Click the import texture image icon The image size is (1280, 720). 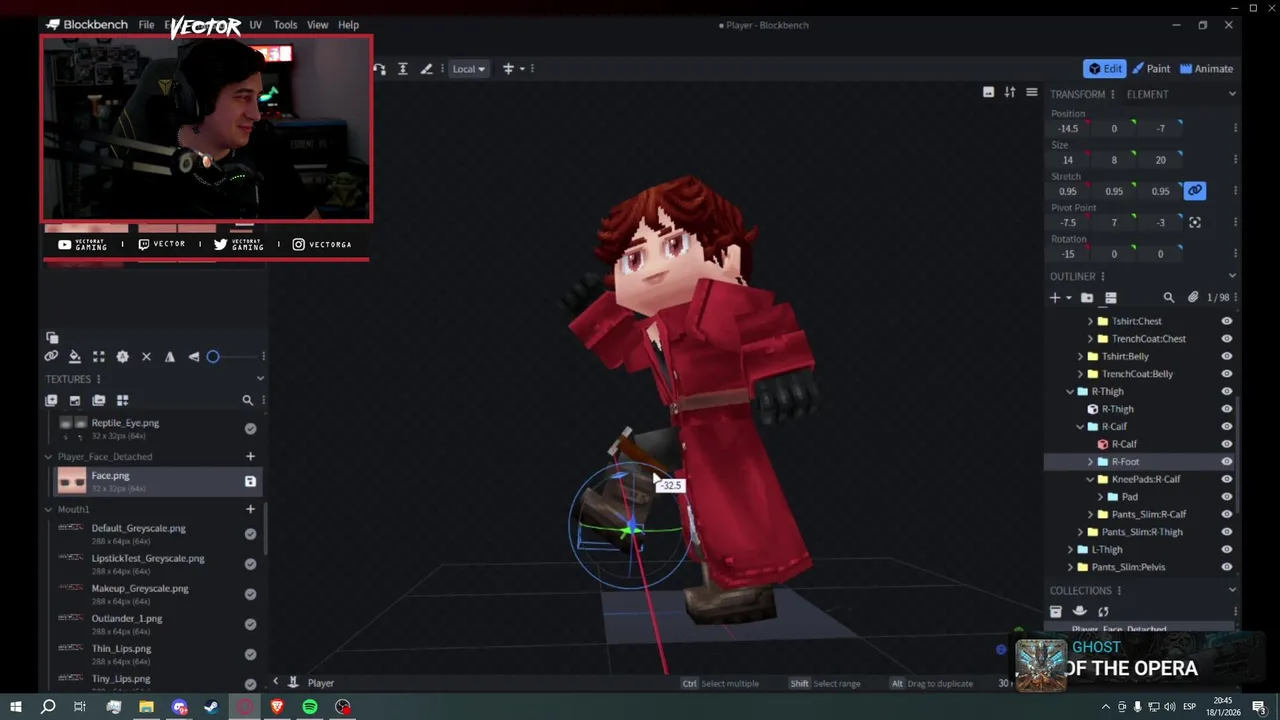(x=75, y=400)
